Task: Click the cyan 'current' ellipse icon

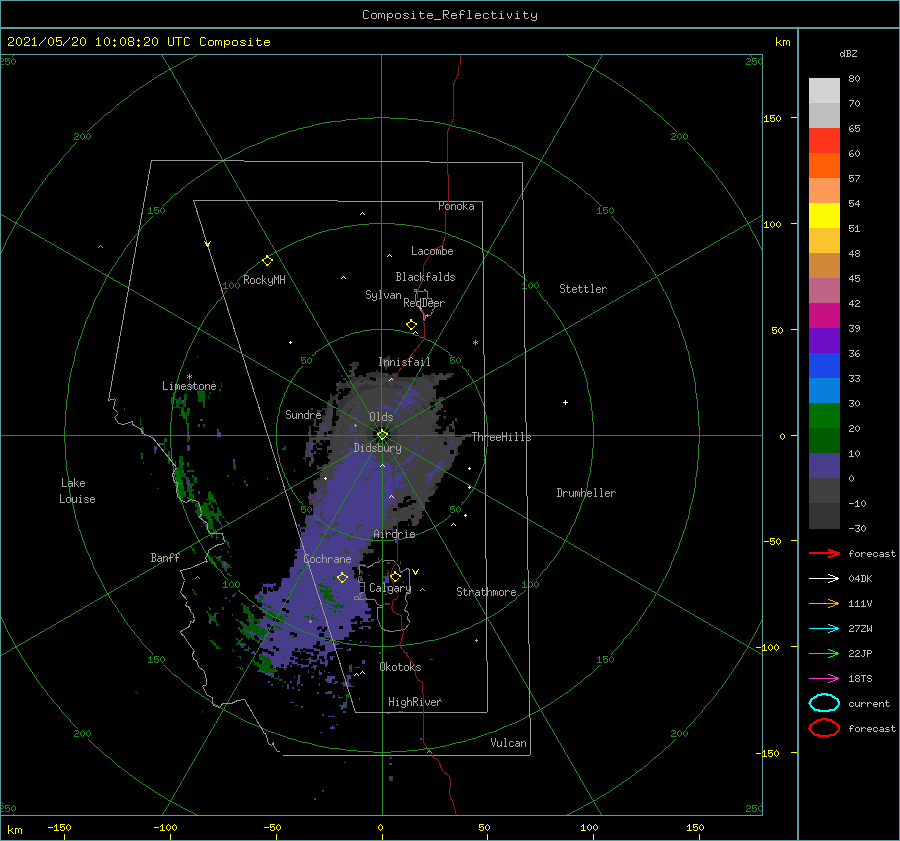Action: click(824, 703)
